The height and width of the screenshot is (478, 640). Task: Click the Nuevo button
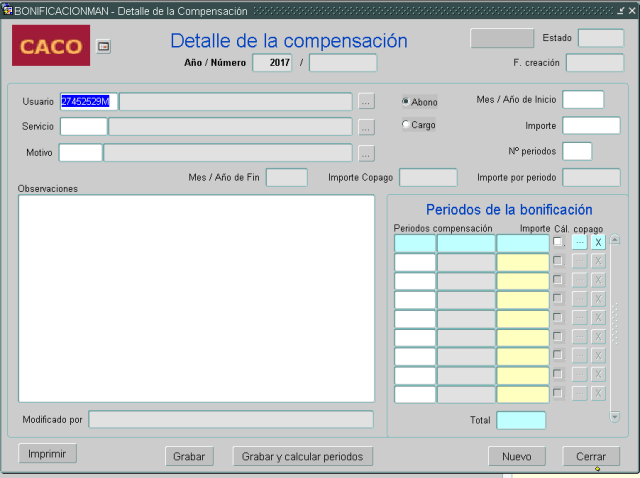point(517,456)
